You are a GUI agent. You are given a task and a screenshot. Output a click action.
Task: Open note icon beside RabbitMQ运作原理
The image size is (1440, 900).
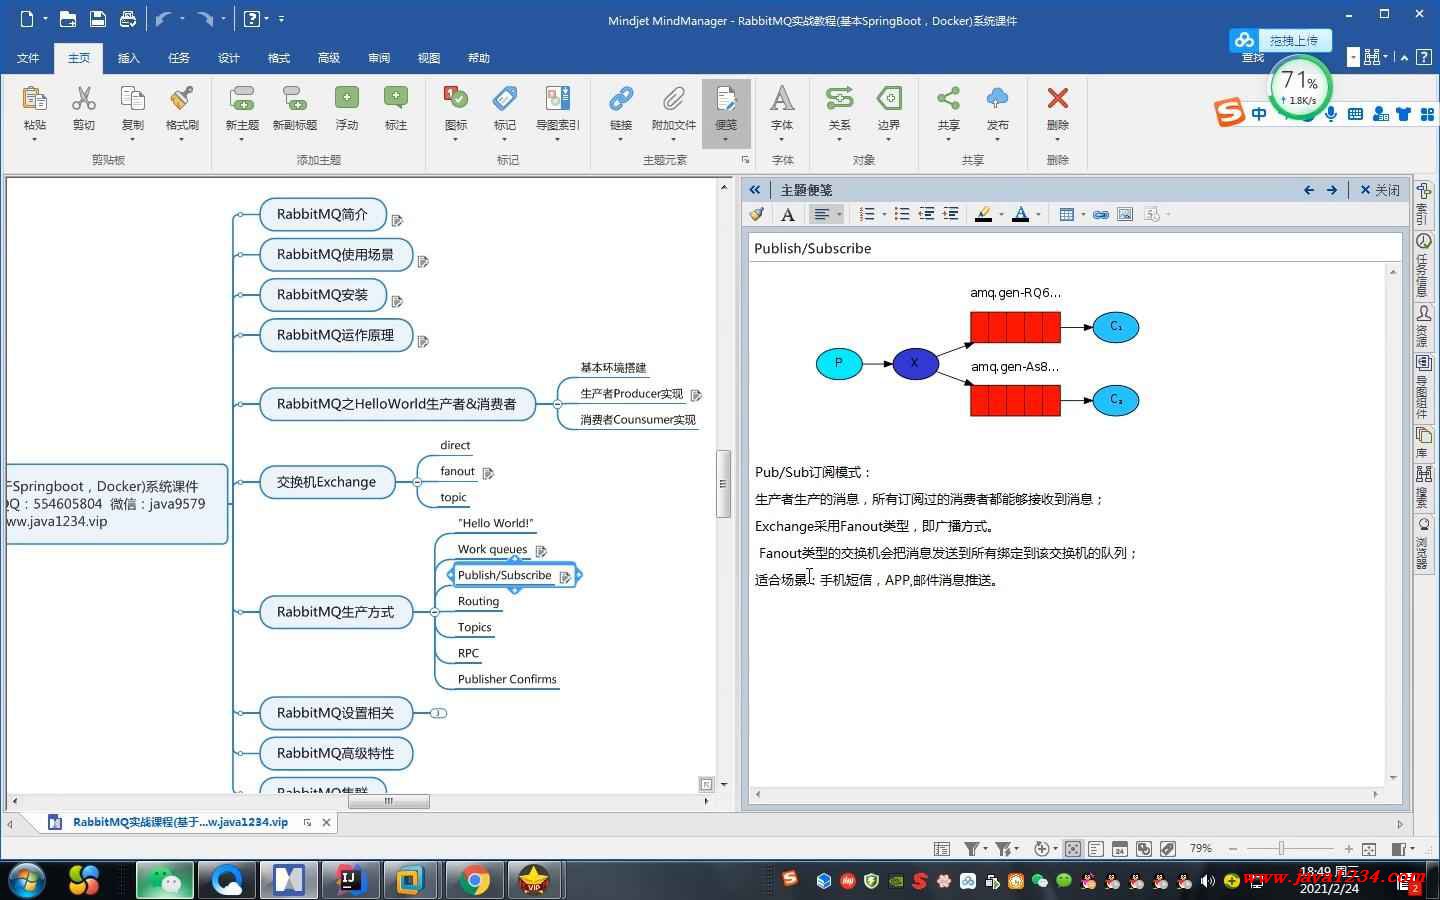(423, 342)
